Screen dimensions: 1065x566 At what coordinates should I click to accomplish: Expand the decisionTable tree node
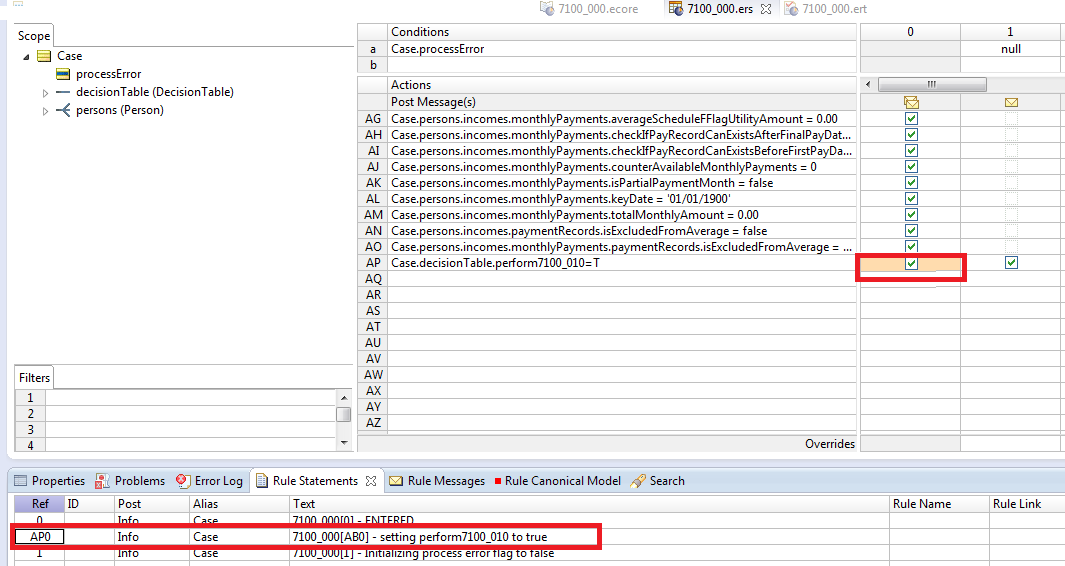click(46, 93)
